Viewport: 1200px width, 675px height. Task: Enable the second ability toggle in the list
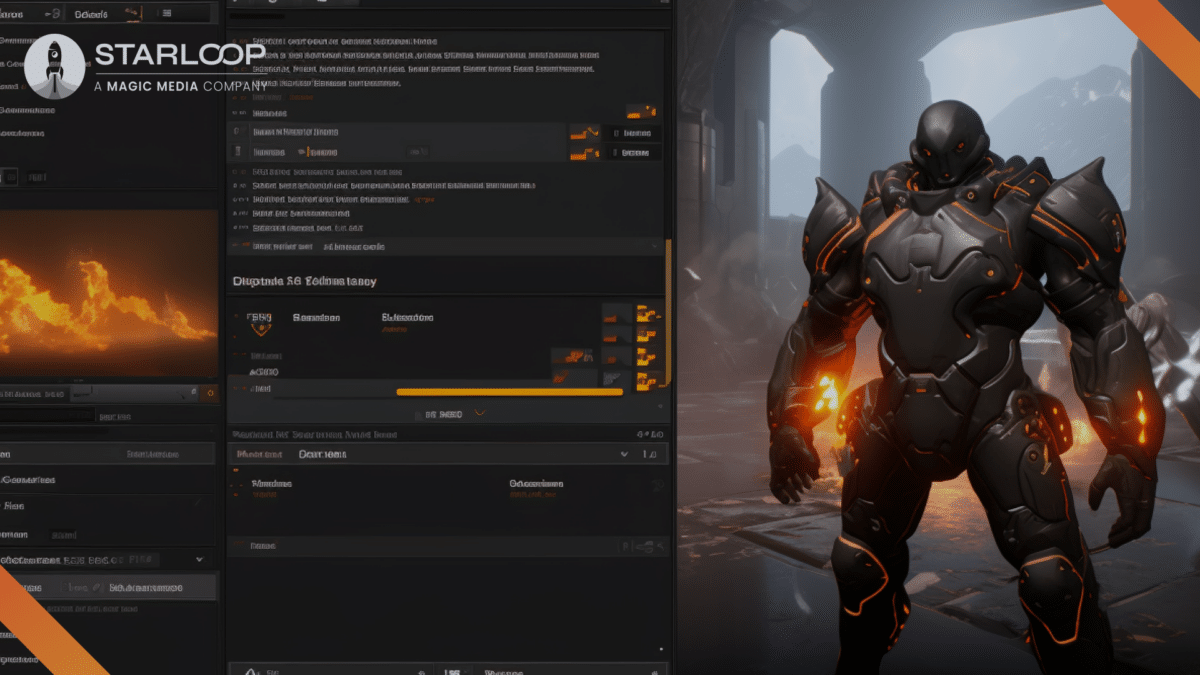(x=237, y=151)
